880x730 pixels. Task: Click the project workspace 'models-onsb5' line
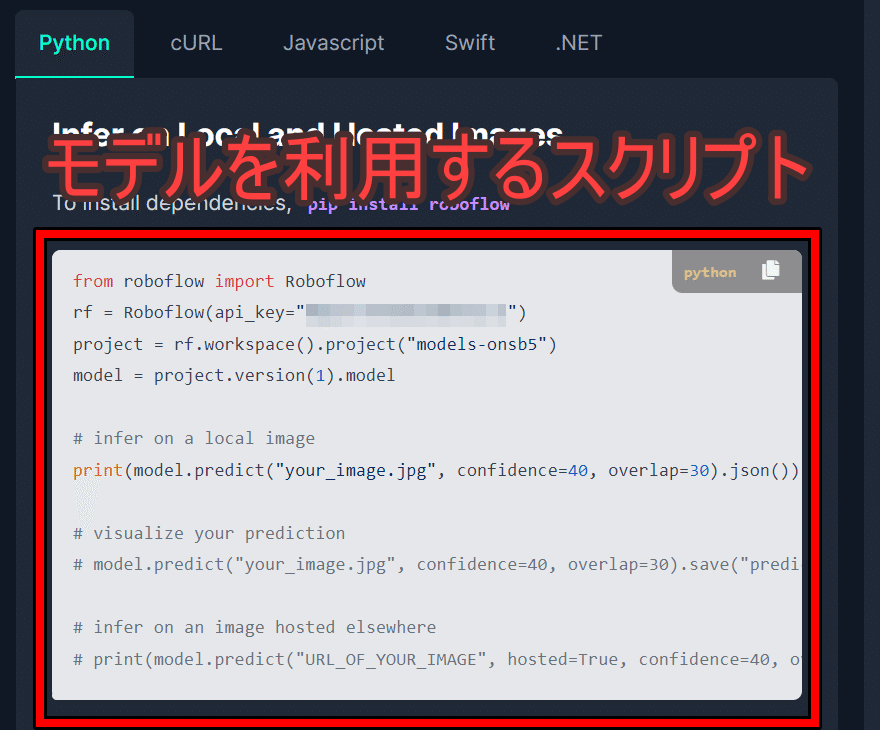pos(315,345)
